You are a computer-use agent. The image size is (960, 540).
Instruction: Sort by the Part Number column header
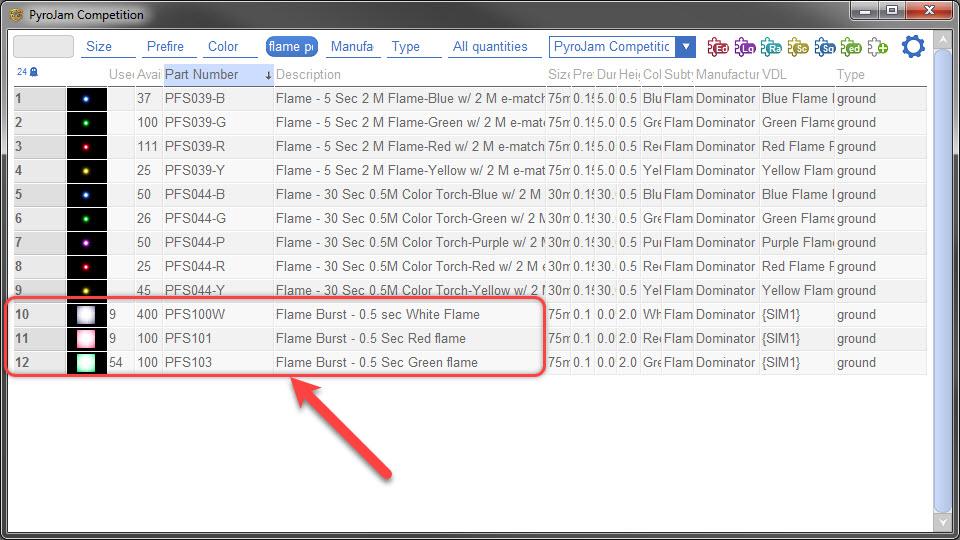(x=202, y=74)
